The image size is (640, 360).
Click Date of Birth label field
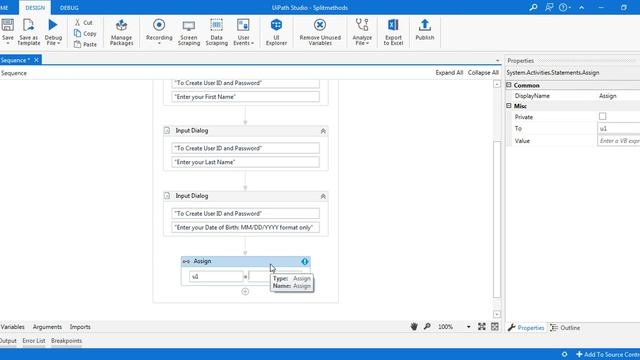coord(245,227)
